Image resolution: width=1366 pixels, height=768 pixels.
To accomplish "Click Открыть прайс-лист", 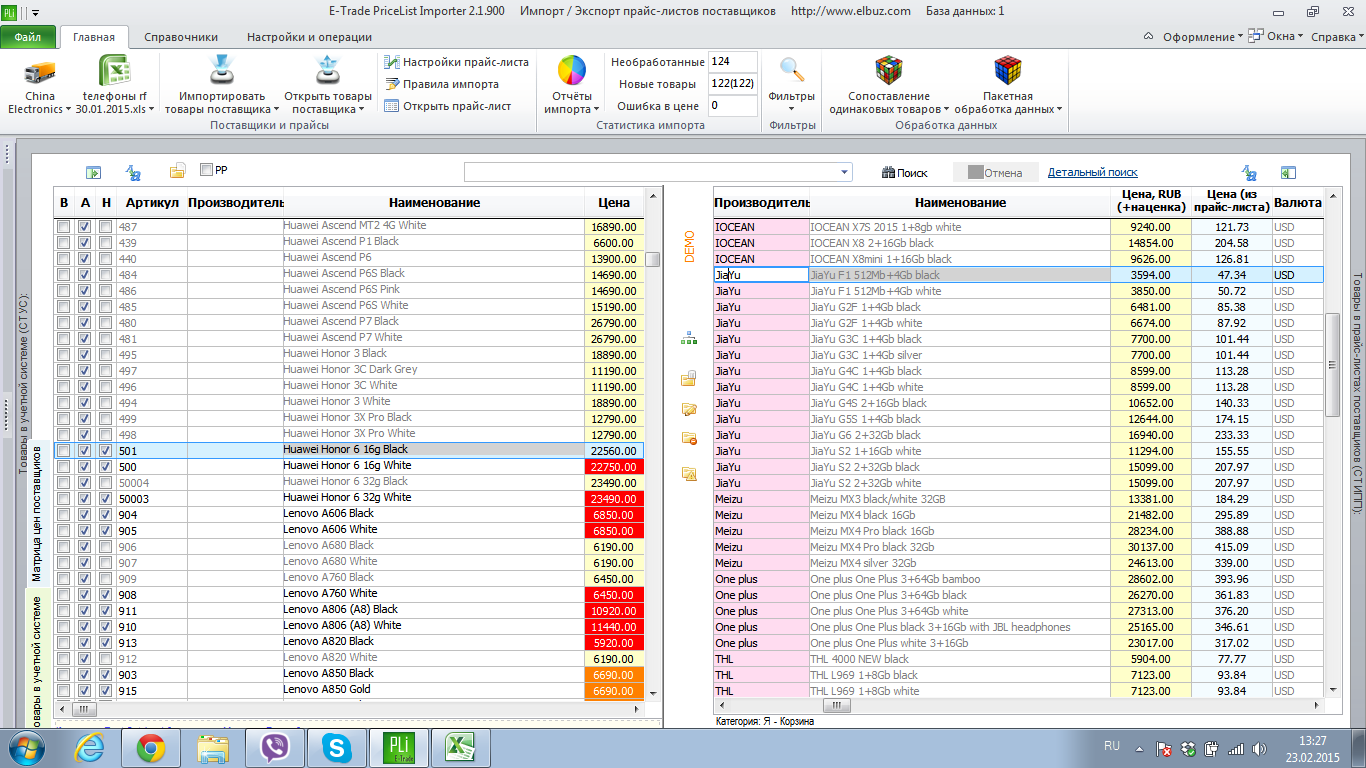I will (x=448, y=106).
